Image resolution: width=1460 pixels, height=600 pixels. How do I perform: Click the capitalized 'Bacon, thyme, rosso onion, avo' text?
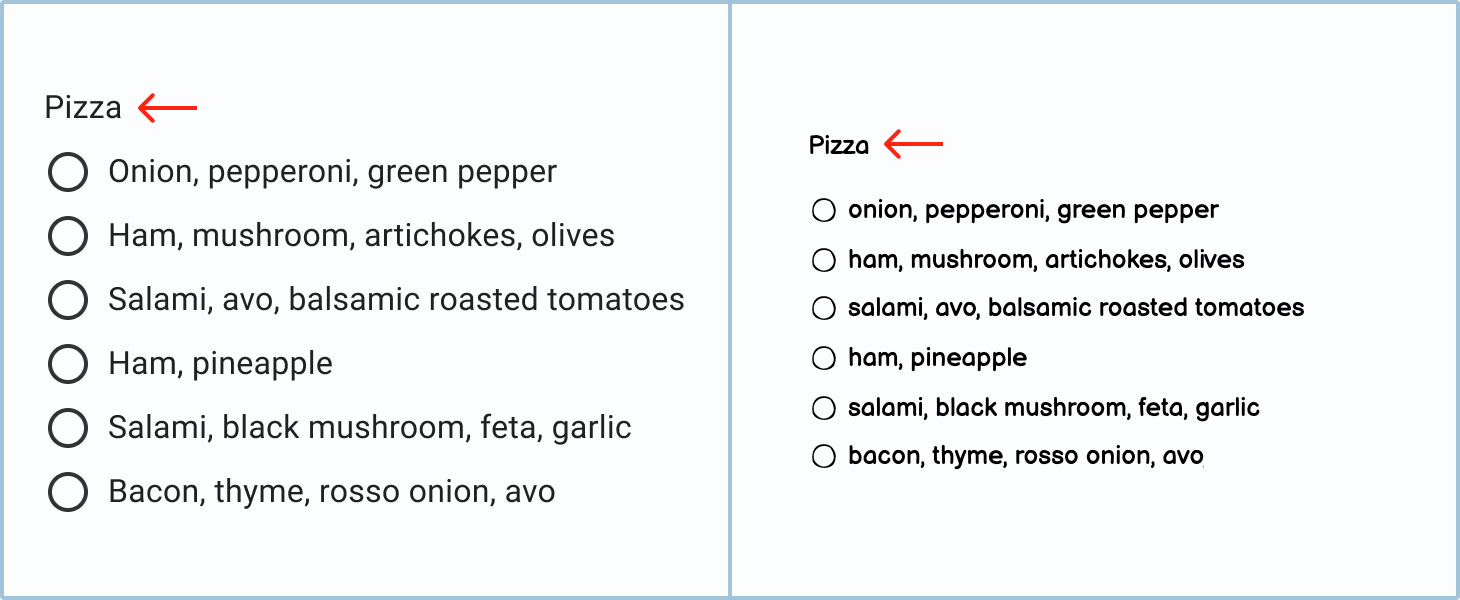click(x=331, y=492)
